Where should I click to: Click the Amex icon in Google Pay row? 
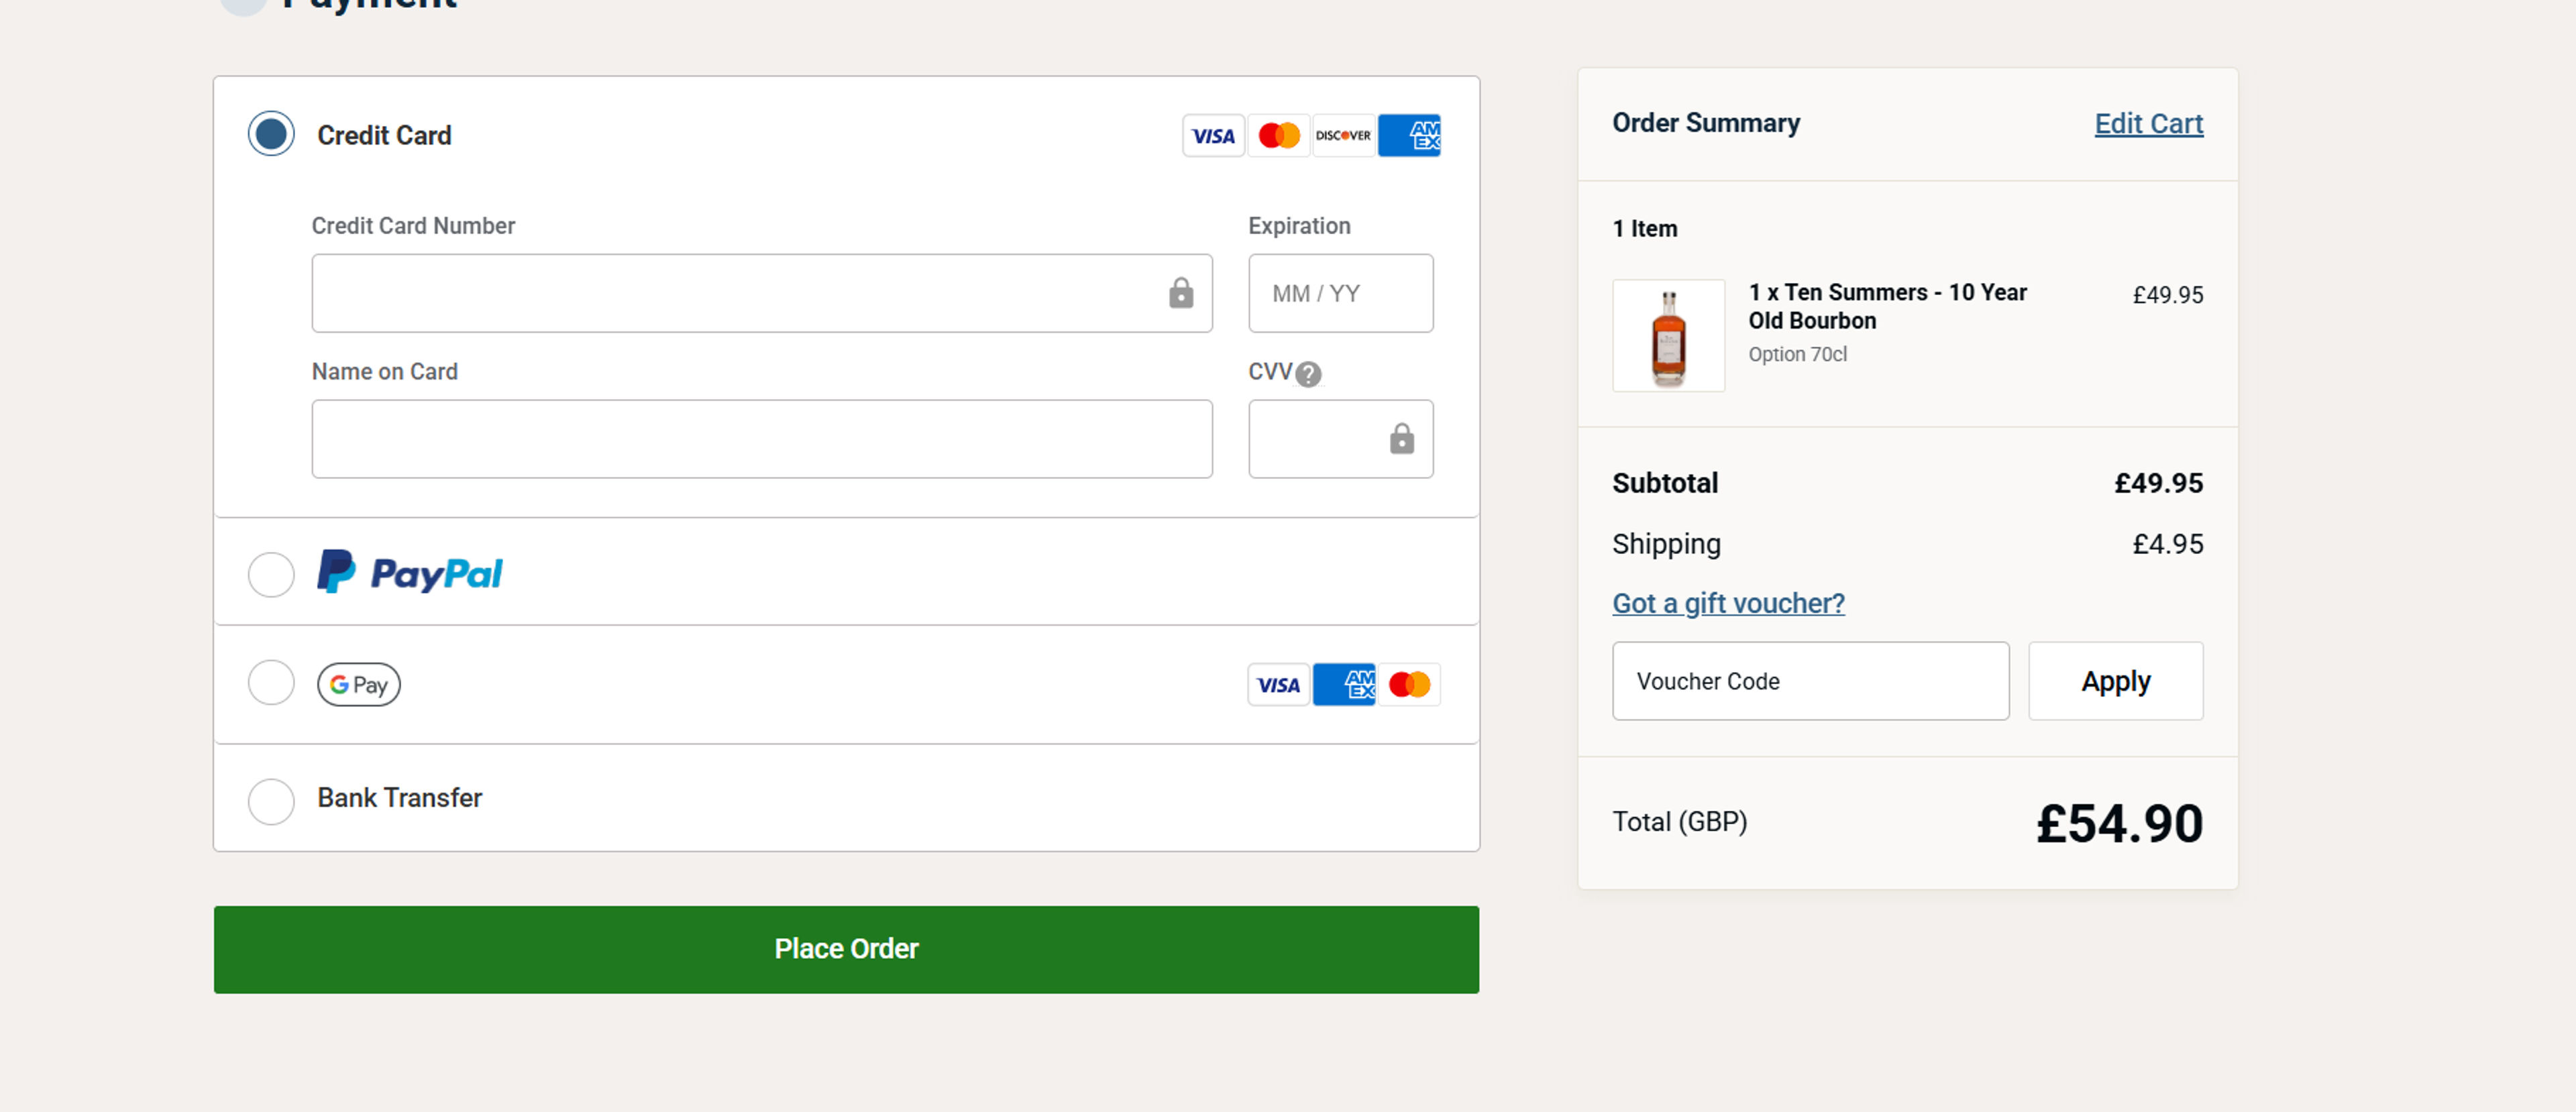point(1344,685)
